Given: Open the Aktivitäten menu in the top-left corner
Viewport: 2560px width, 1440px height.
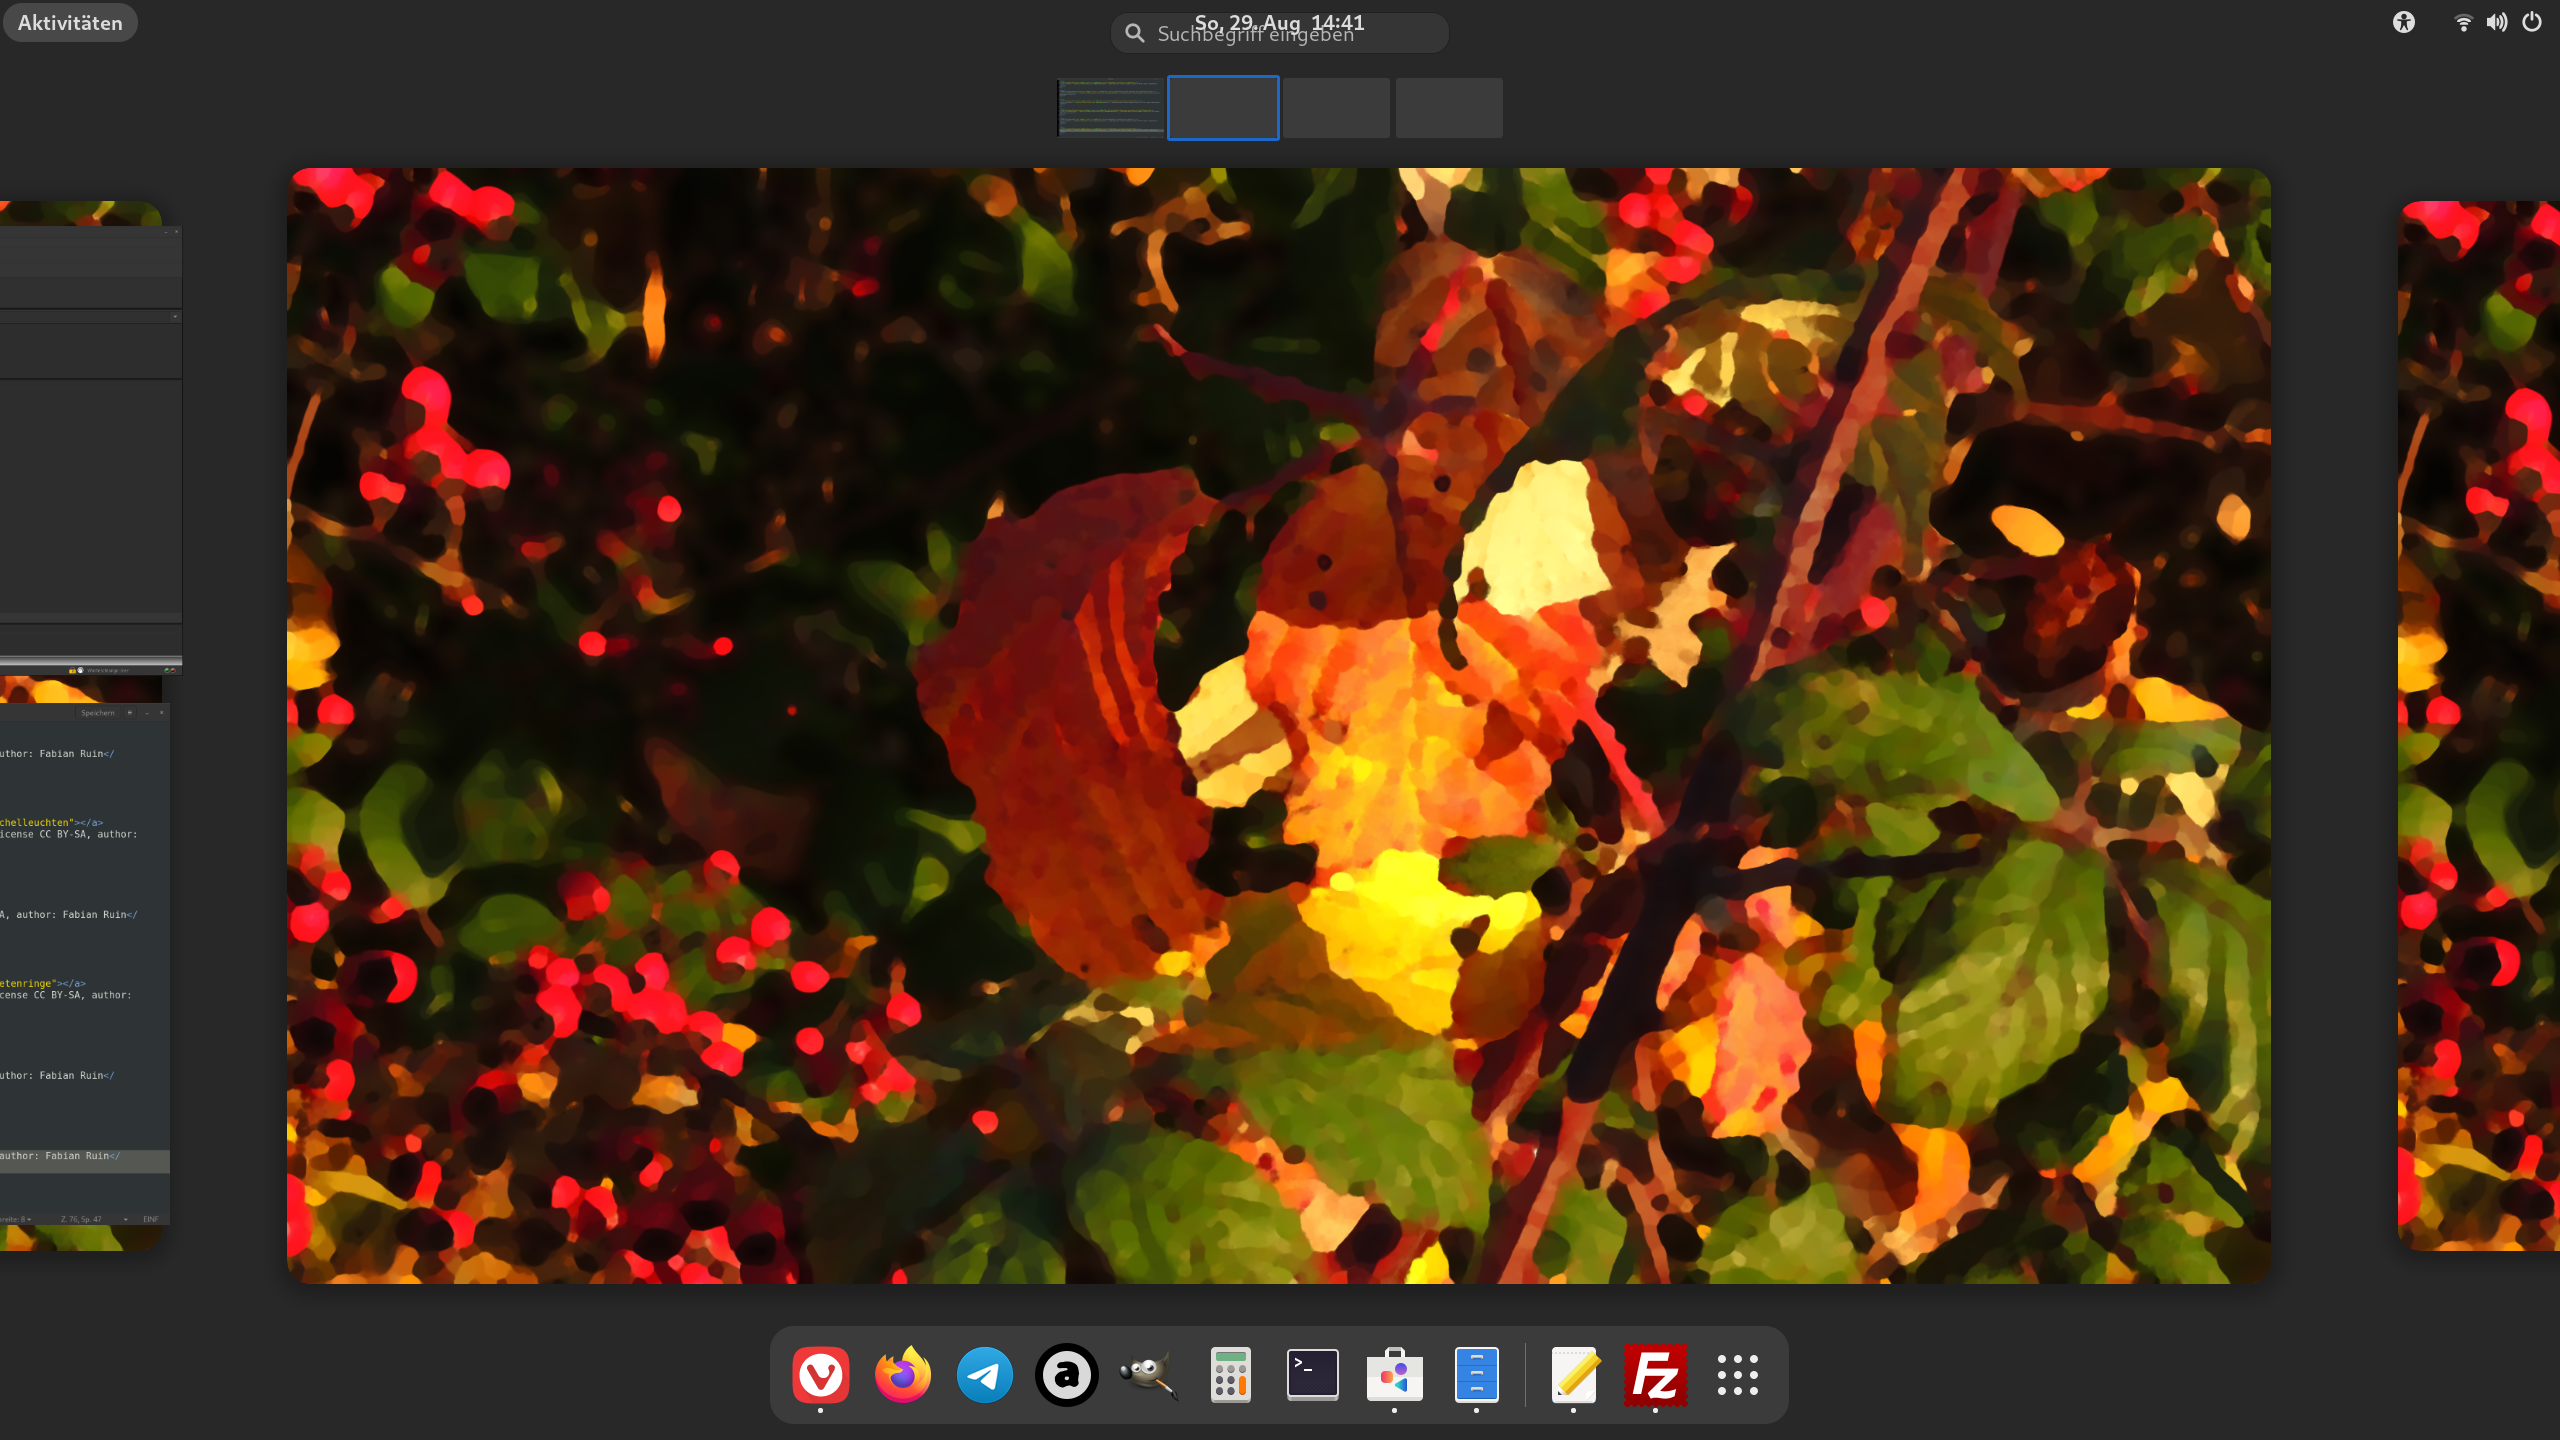Looking at the screenshot, I should [69, 22].
